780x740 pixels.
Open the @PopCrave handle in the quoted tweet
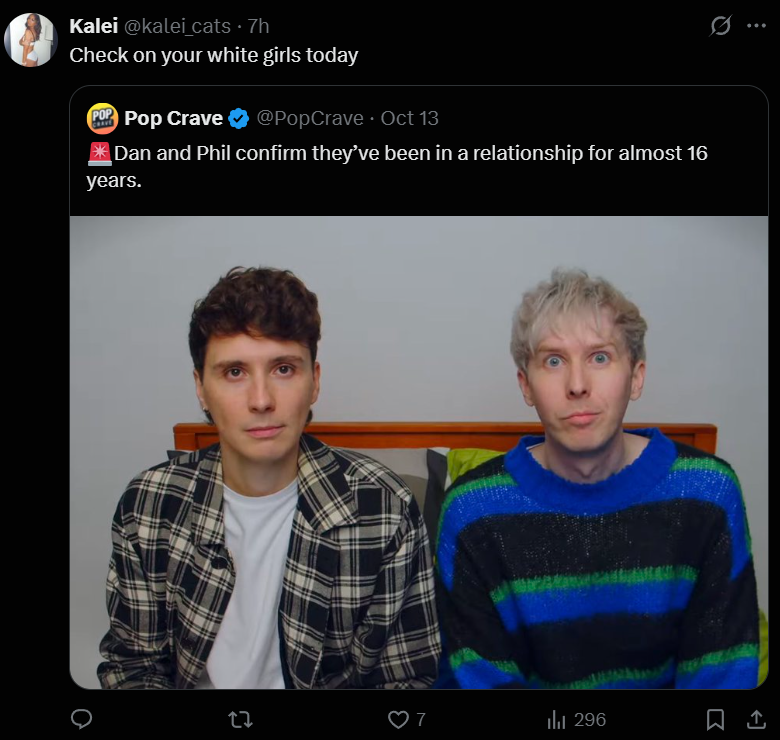(x=310, y=118)
